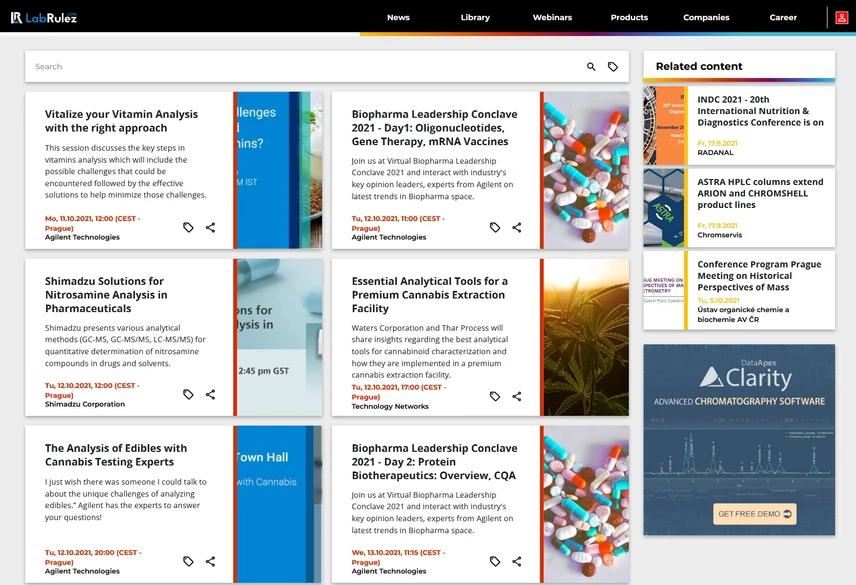Viewport: 856px width, 585px height.
Task: Share the Biopharma Conclave Day 2 webinar
Action: (517, 562)
